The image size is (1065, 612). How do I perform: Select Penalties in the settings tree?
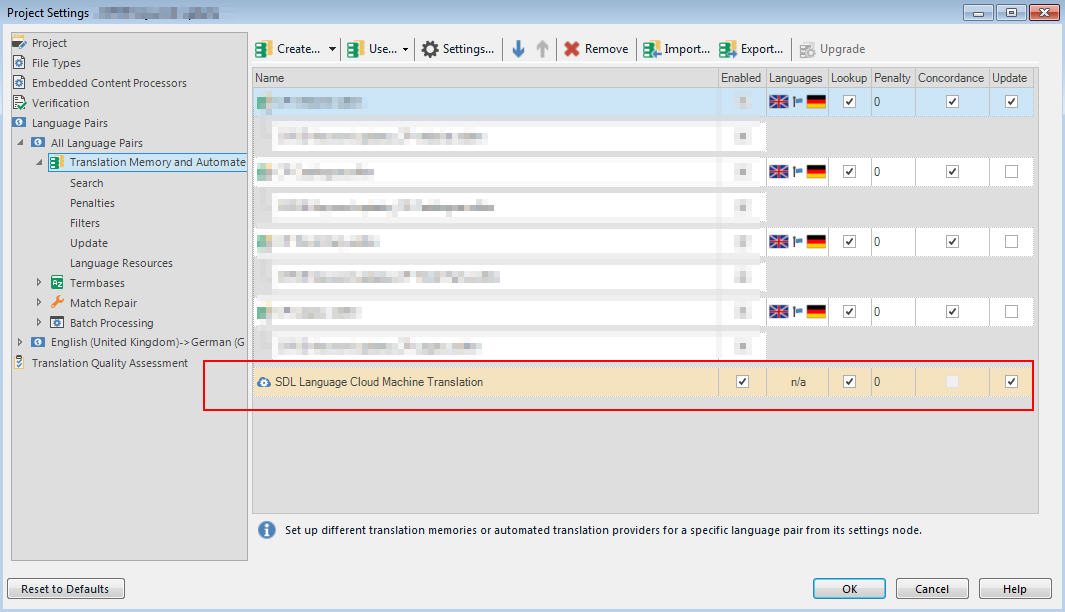click(x=92, y=203)
